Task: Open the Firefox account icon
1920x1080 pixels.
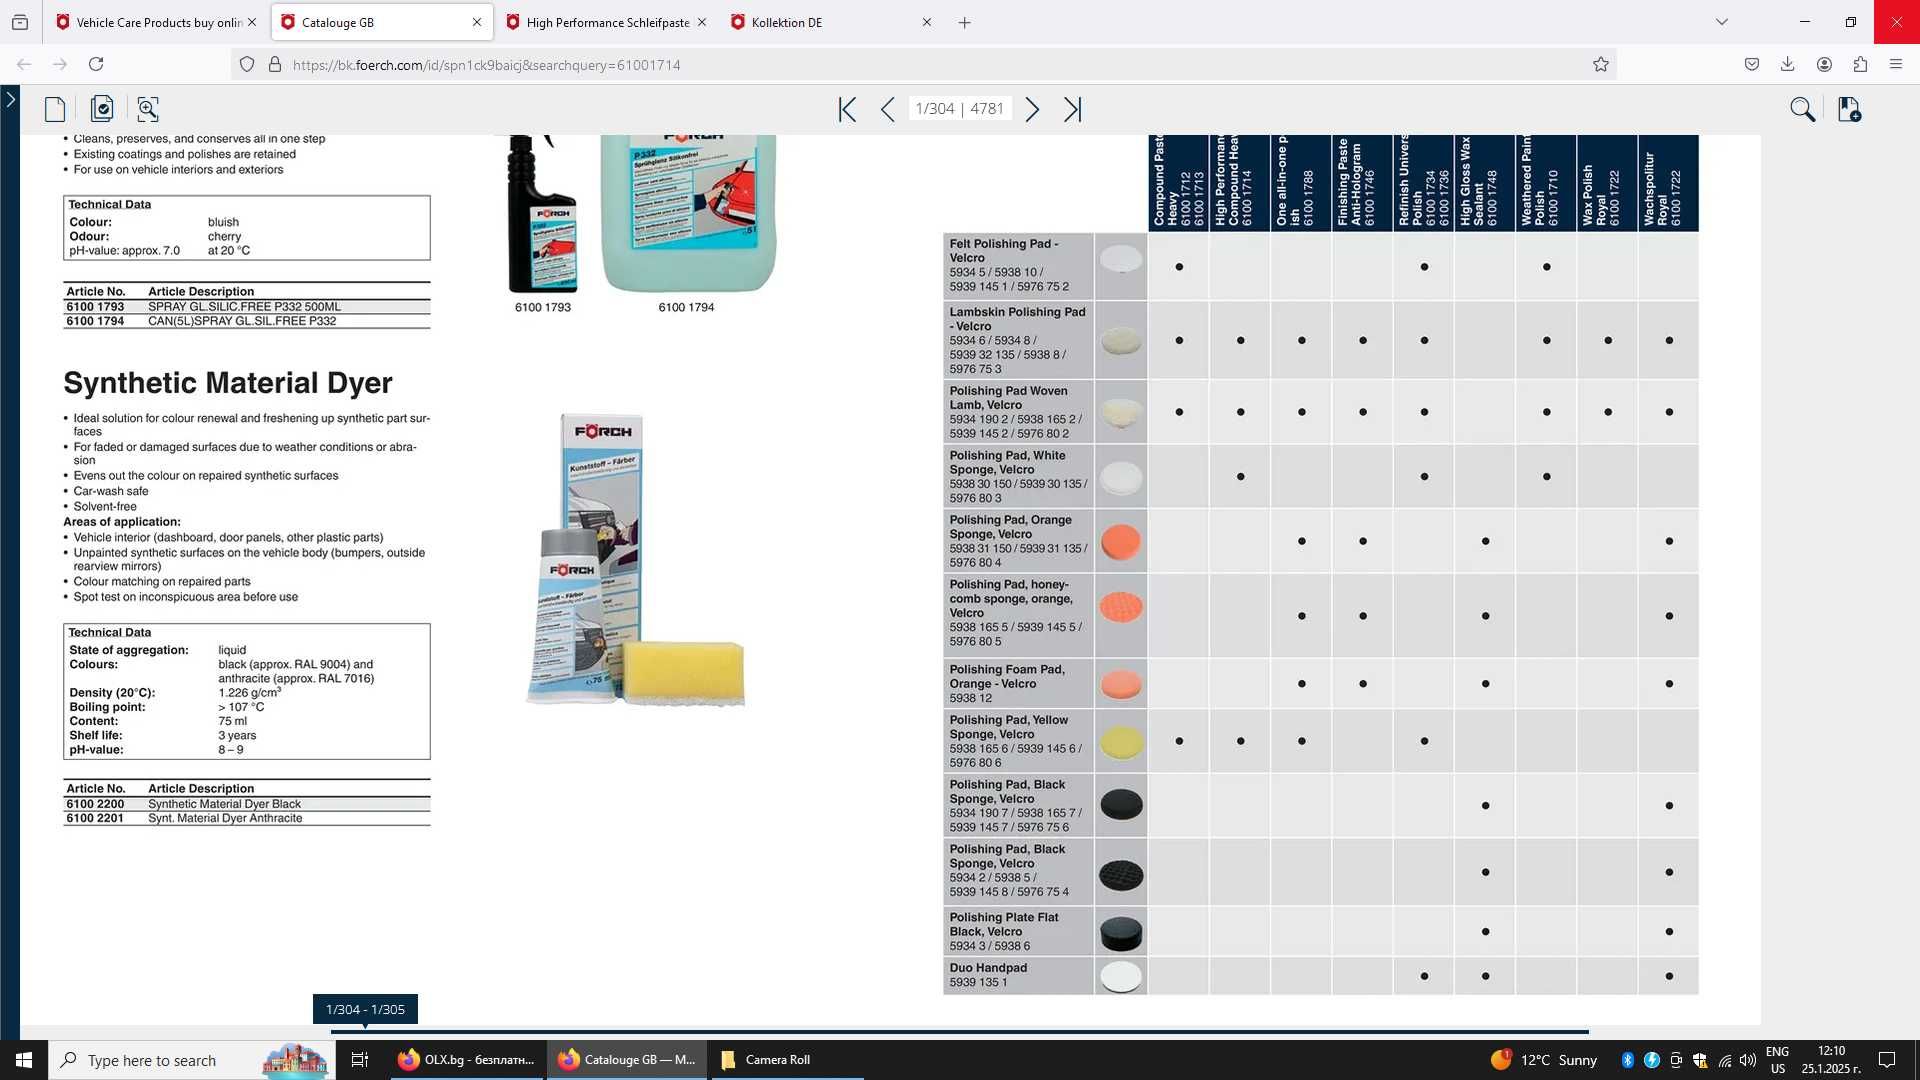Action: point(1824,64)
